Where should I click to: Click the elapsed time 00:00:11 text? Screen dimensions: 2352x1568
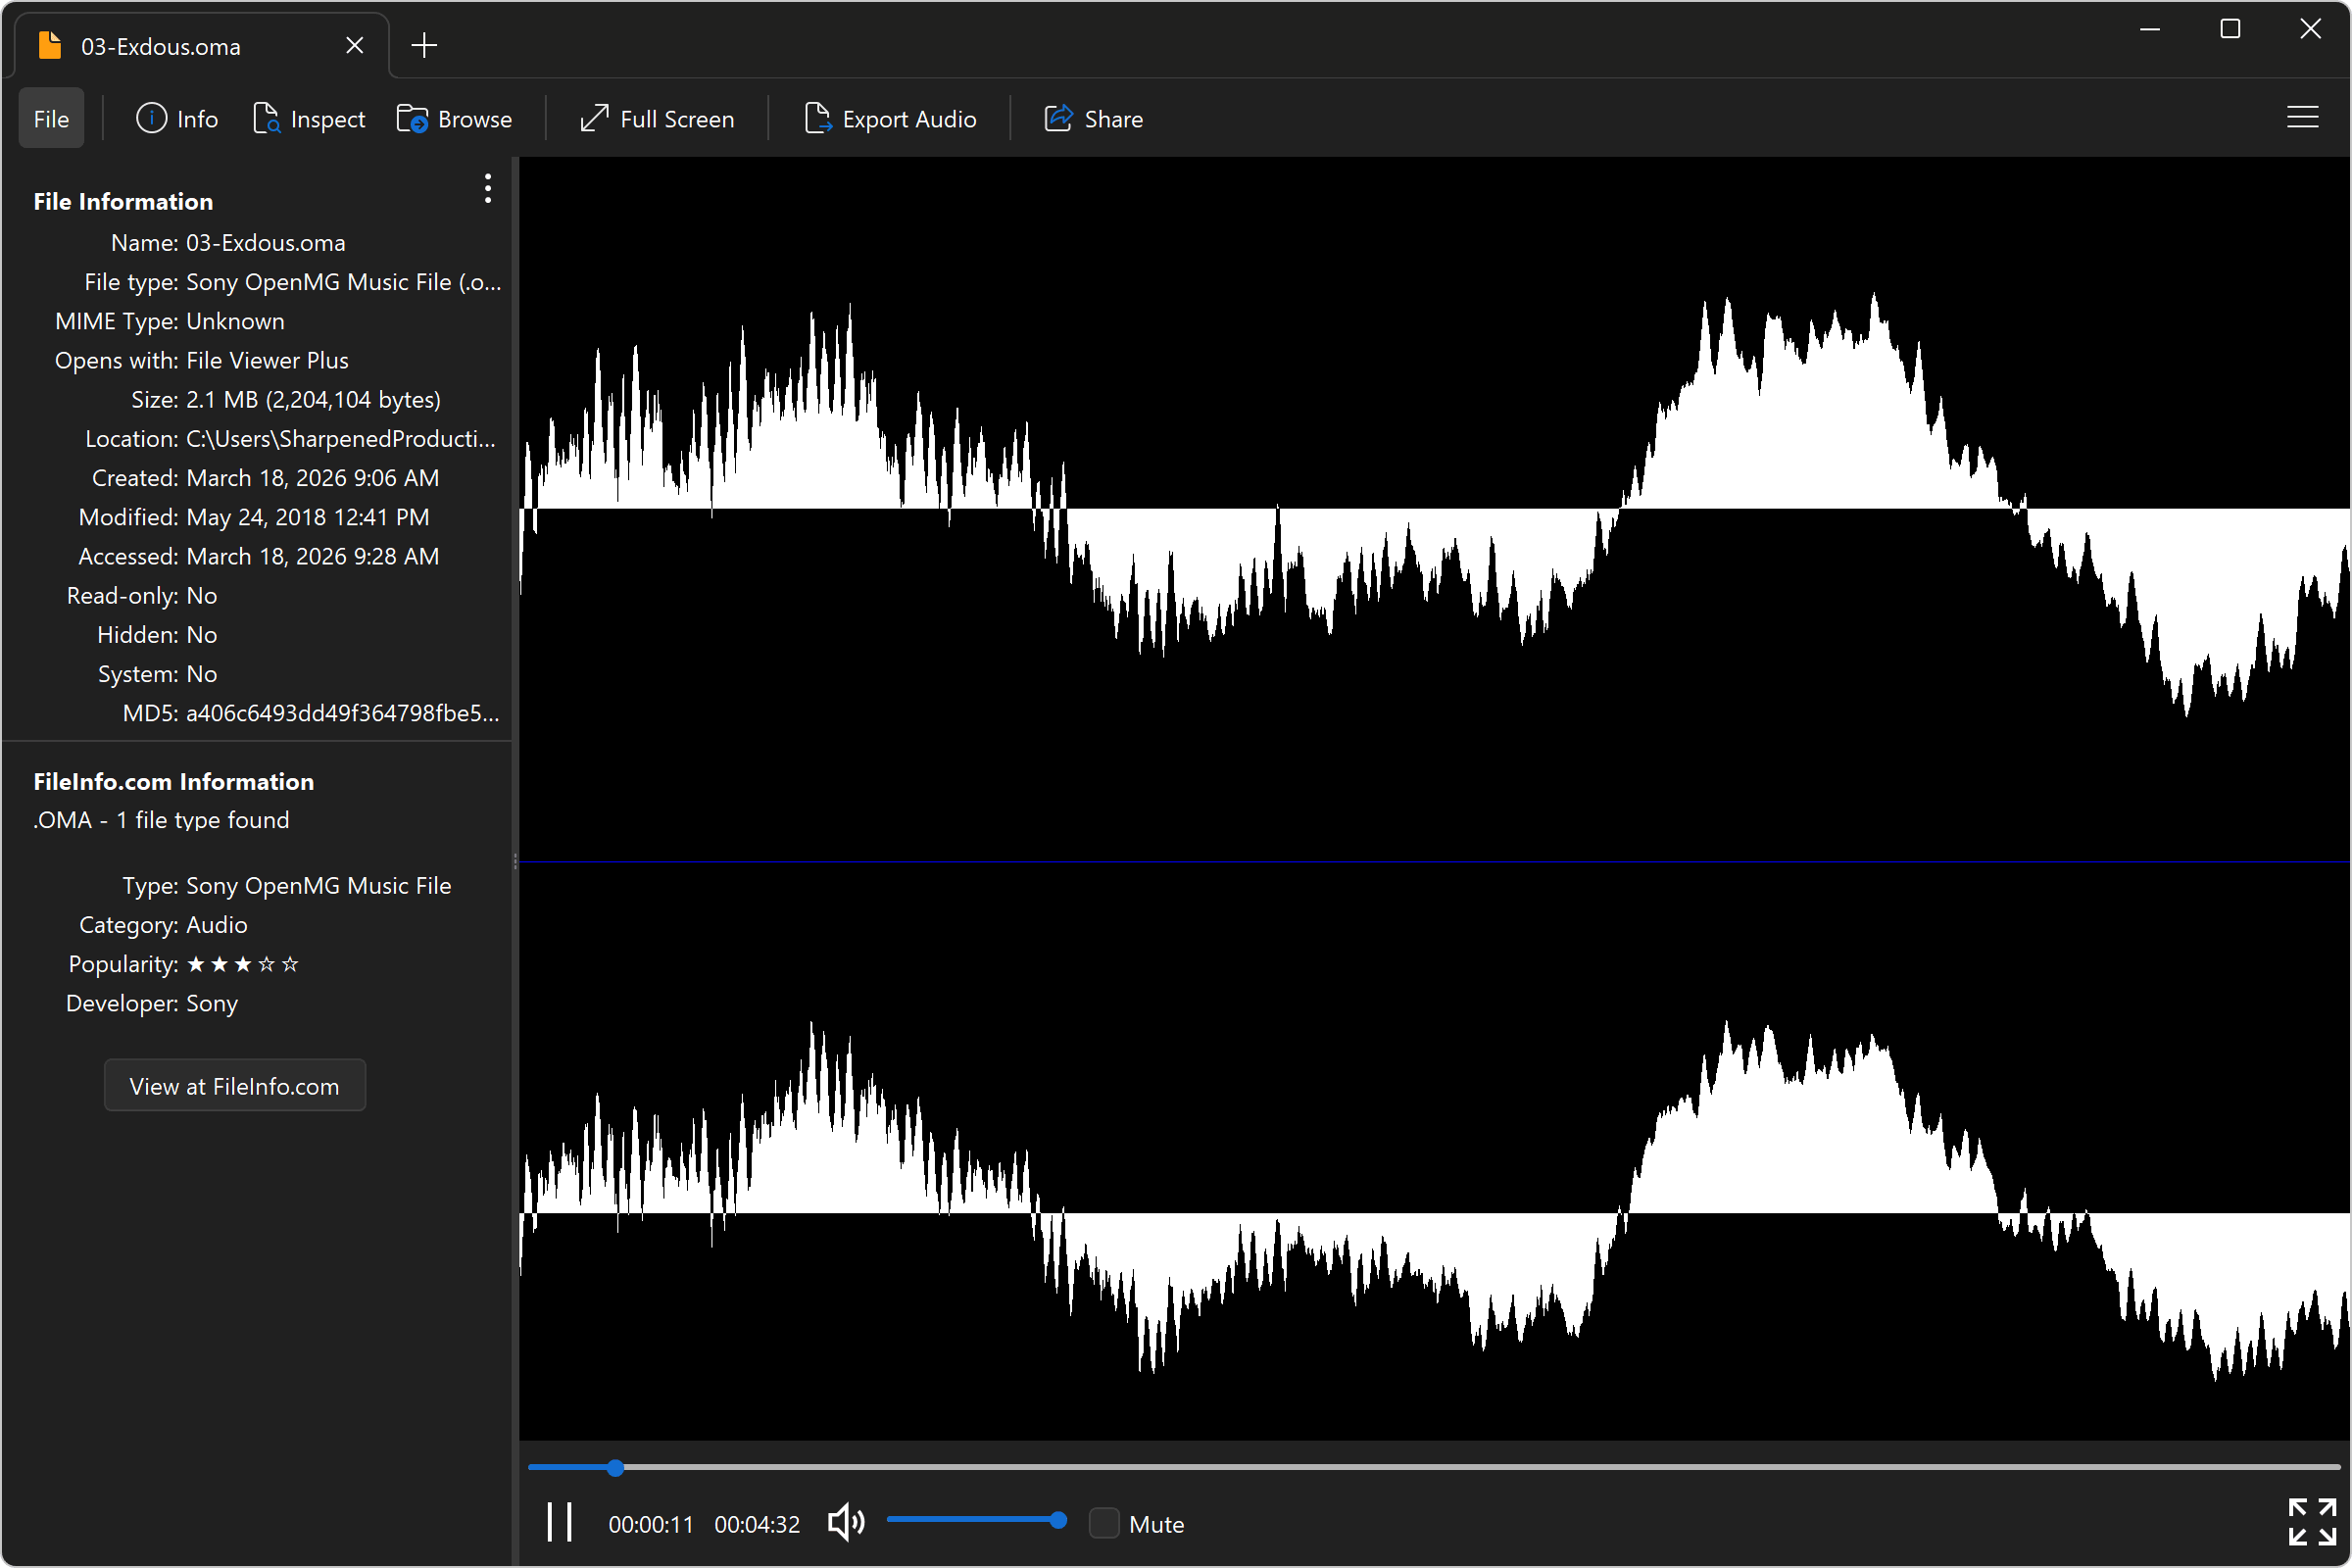[651, 1524]
